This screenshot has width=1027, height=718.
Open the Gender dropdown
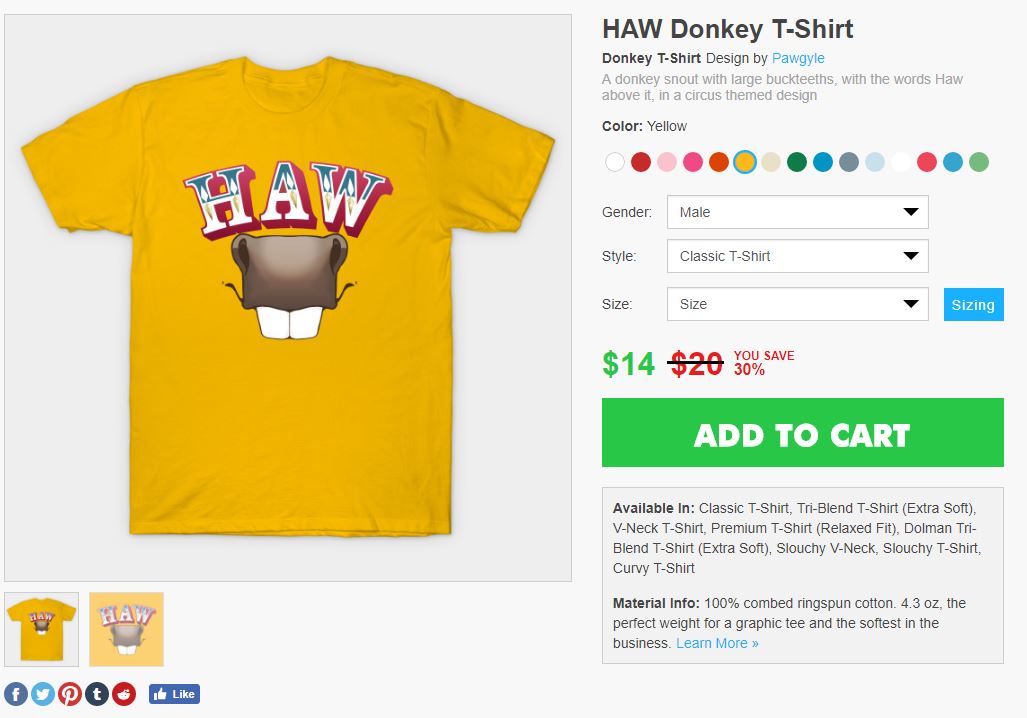pyautogui.click(x=797, y=212)
